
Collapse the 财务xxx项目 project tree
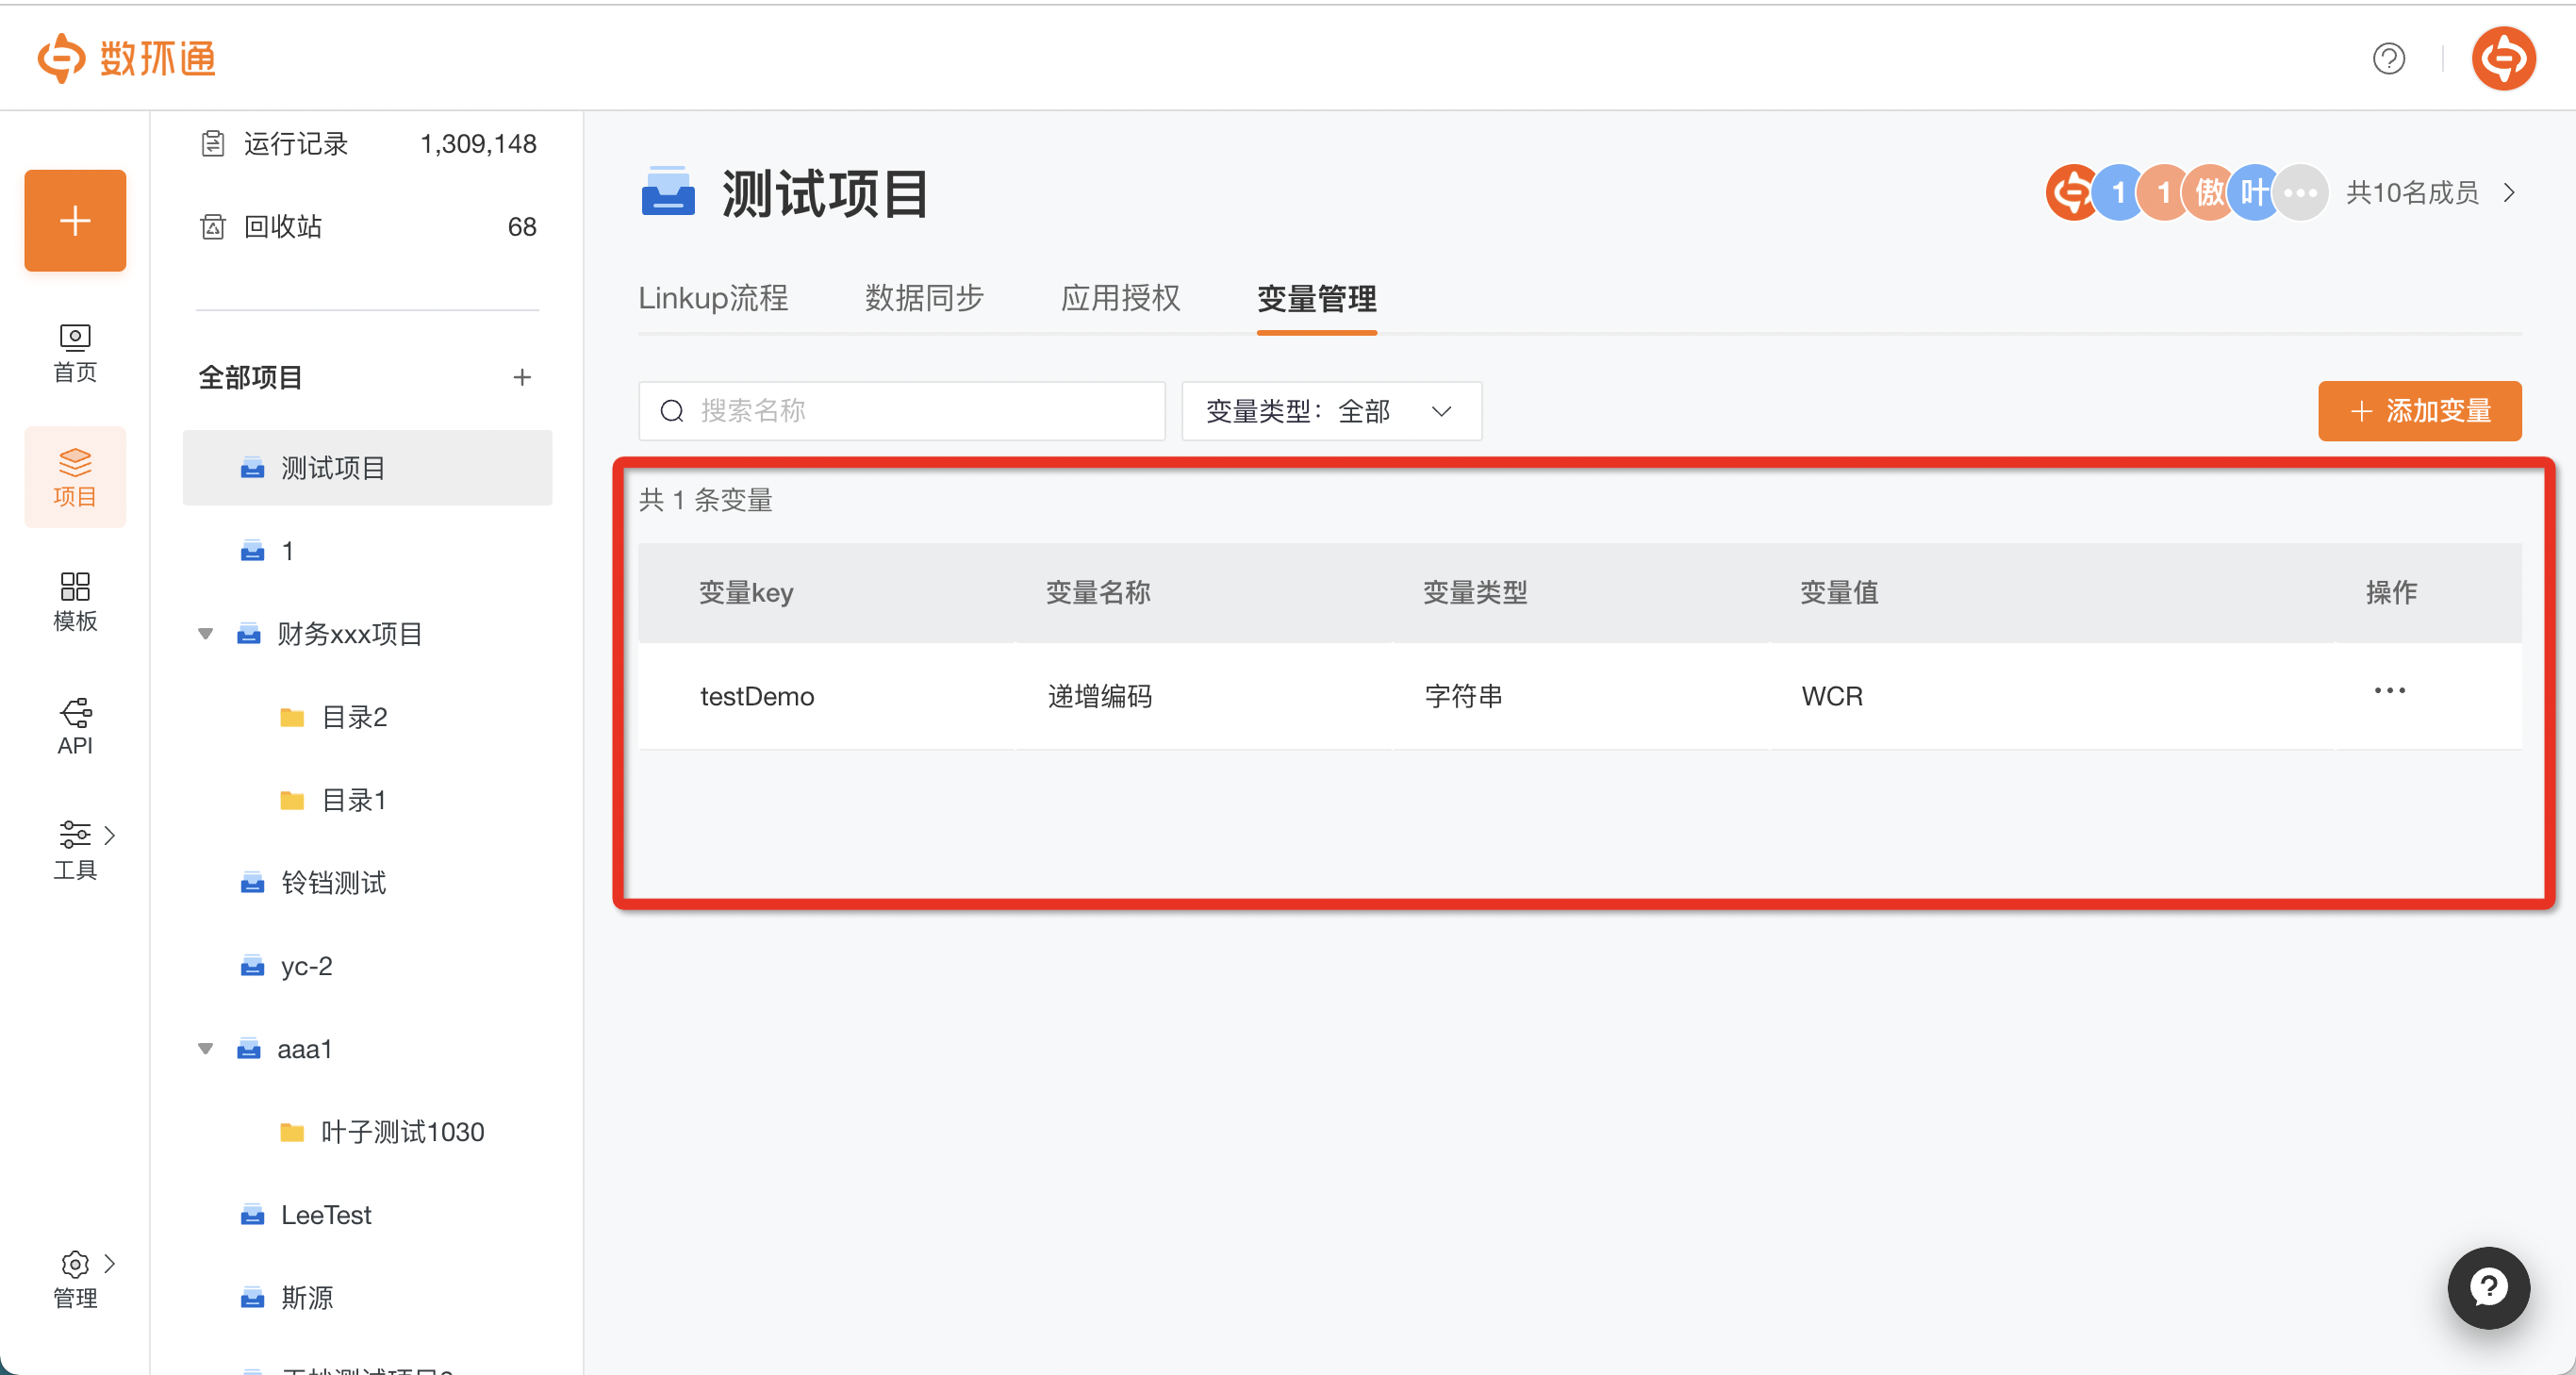pyautogui.click(x=205, y=633)
